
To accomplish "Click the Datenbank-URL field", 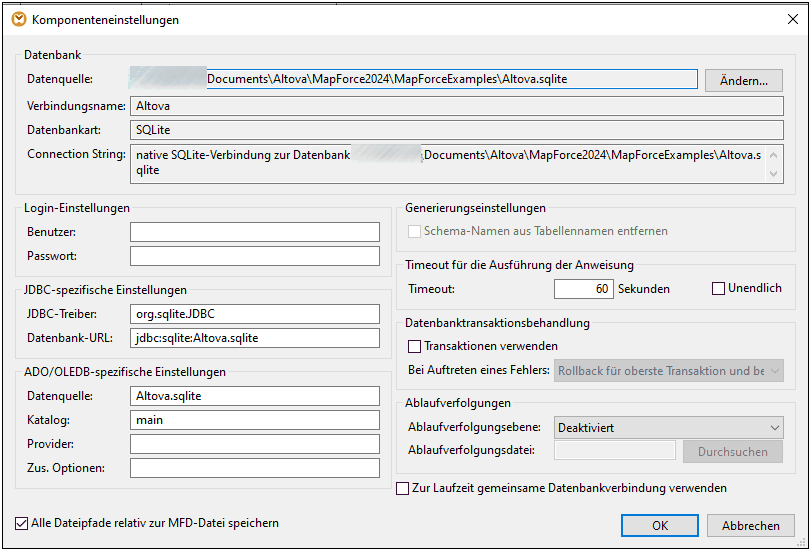I will pos(255,338).
